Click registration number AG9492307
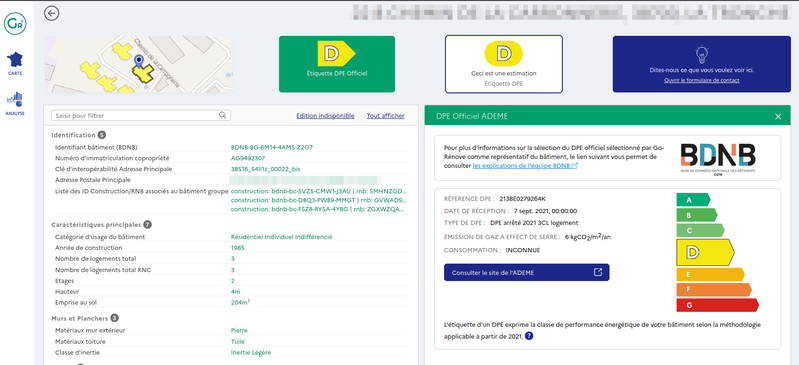This screenshot has height=365, width=799. pos(248,158)
